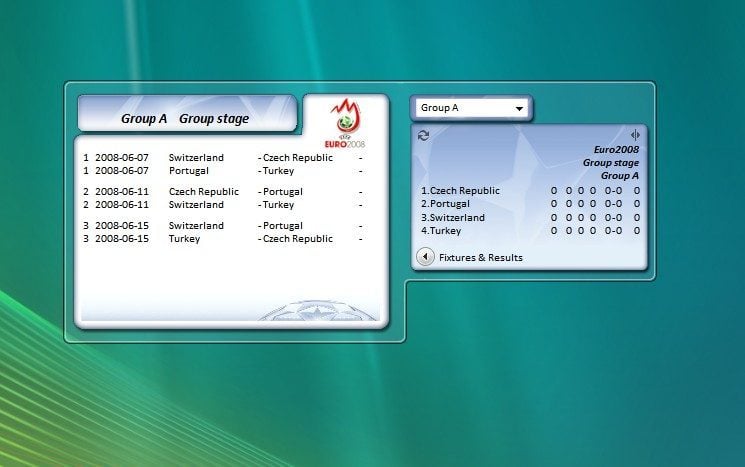The image size is (745, 467).
Task: Click the Euro2008 title in standings panel
Action: pos(615,149)
